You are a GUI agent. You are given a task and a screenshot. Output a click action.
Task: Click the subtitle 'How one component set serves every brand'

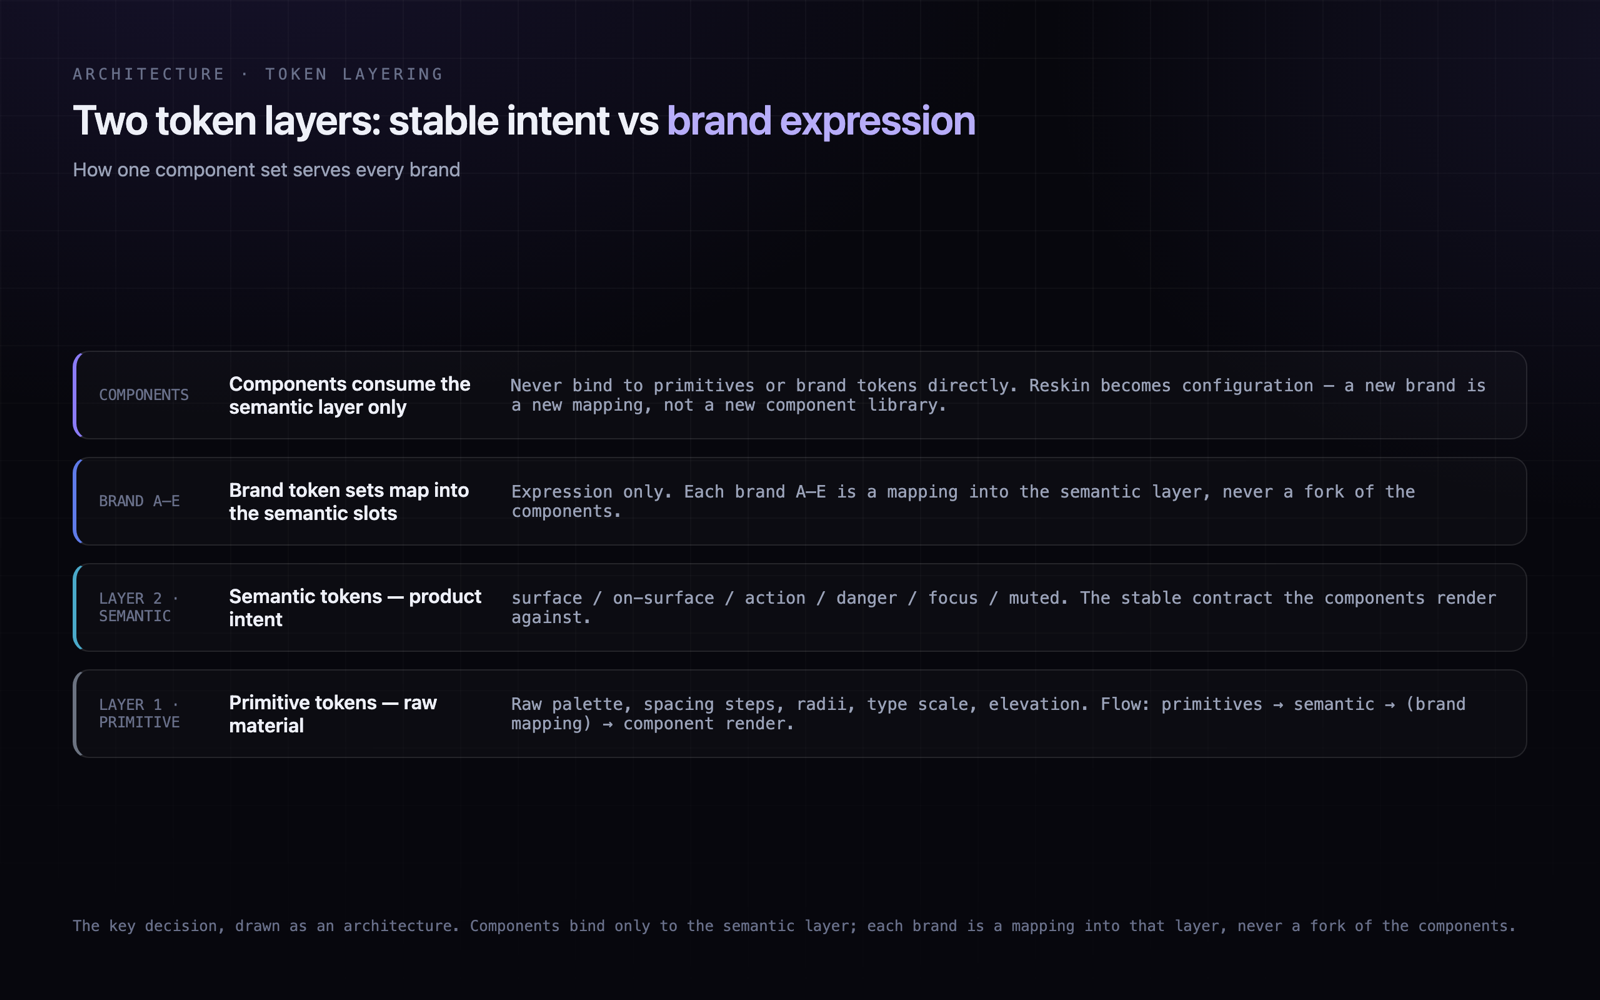pos(266,170)
